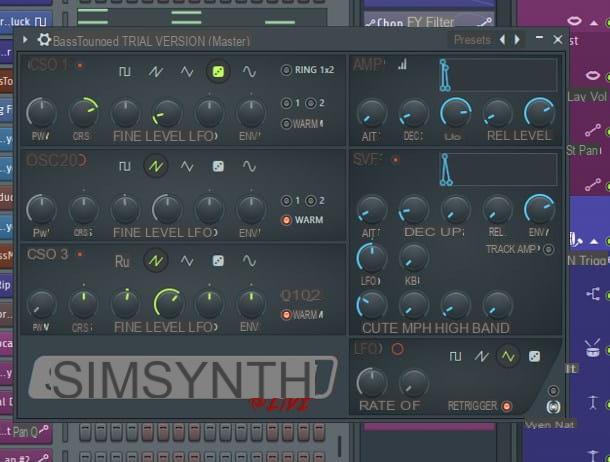Select the Lay Vol track in playlist

pos(587,96)
